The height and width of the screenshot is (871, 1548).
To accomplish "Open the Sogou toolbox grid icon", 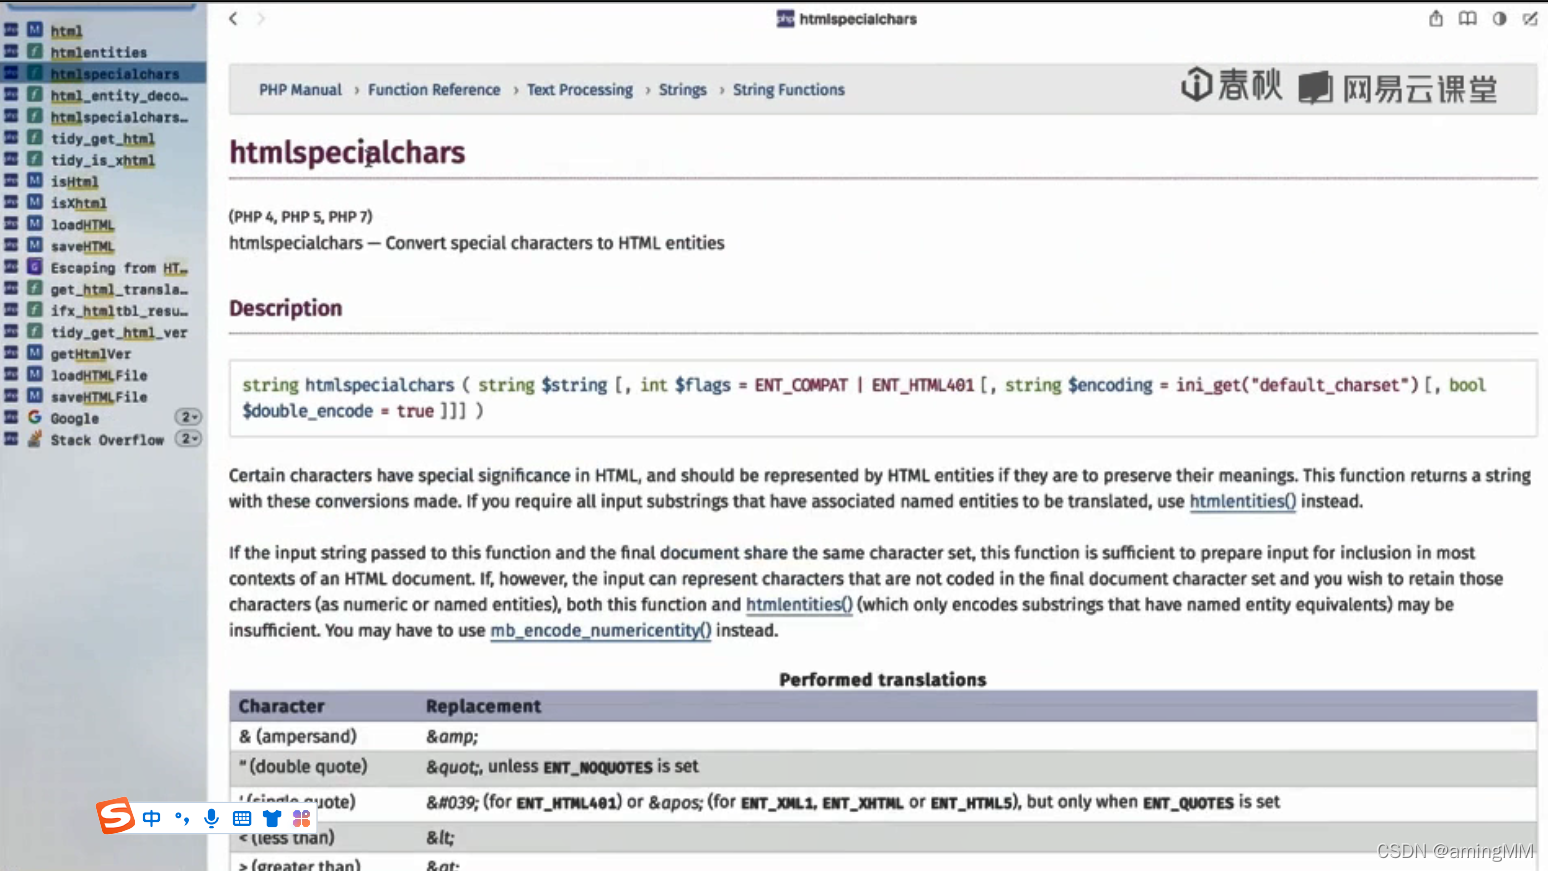I will (x=301, y=818).
